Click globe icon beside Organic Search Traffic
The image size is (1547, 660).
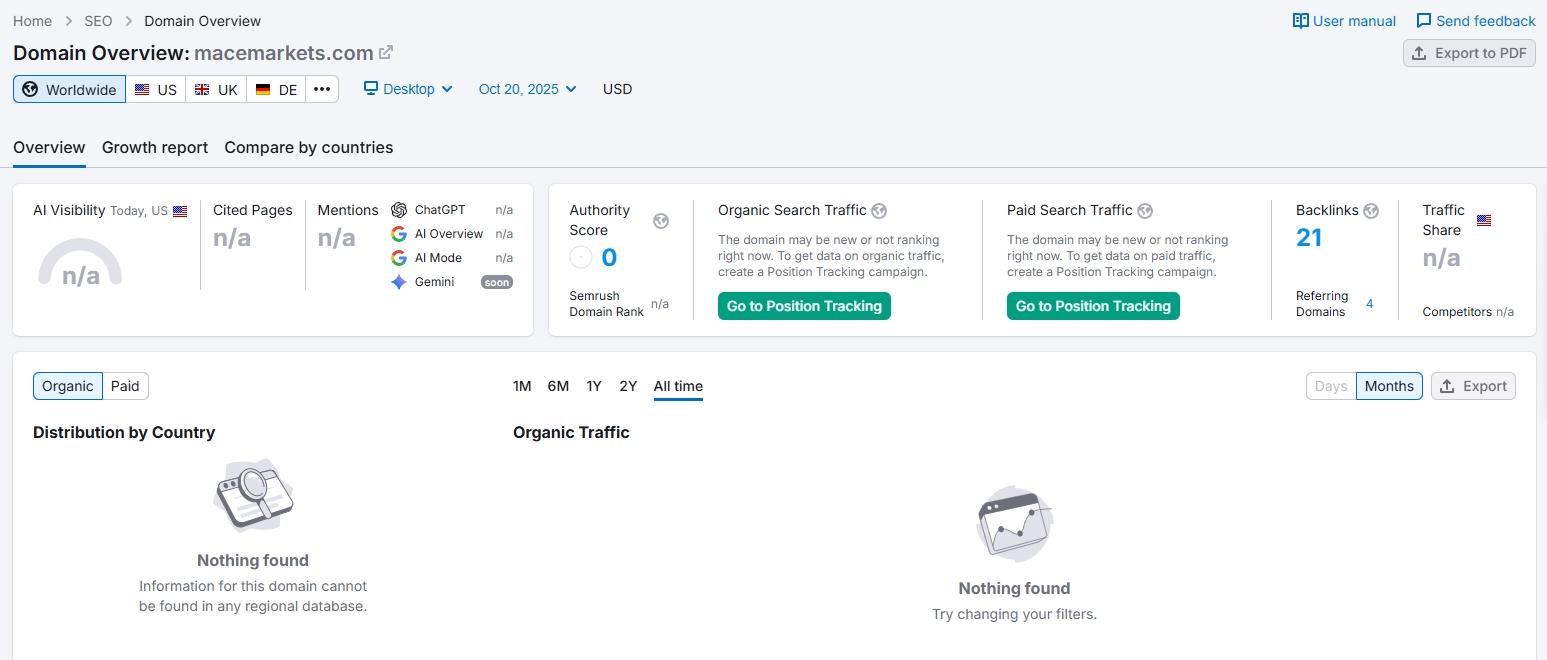click(879, 210)
